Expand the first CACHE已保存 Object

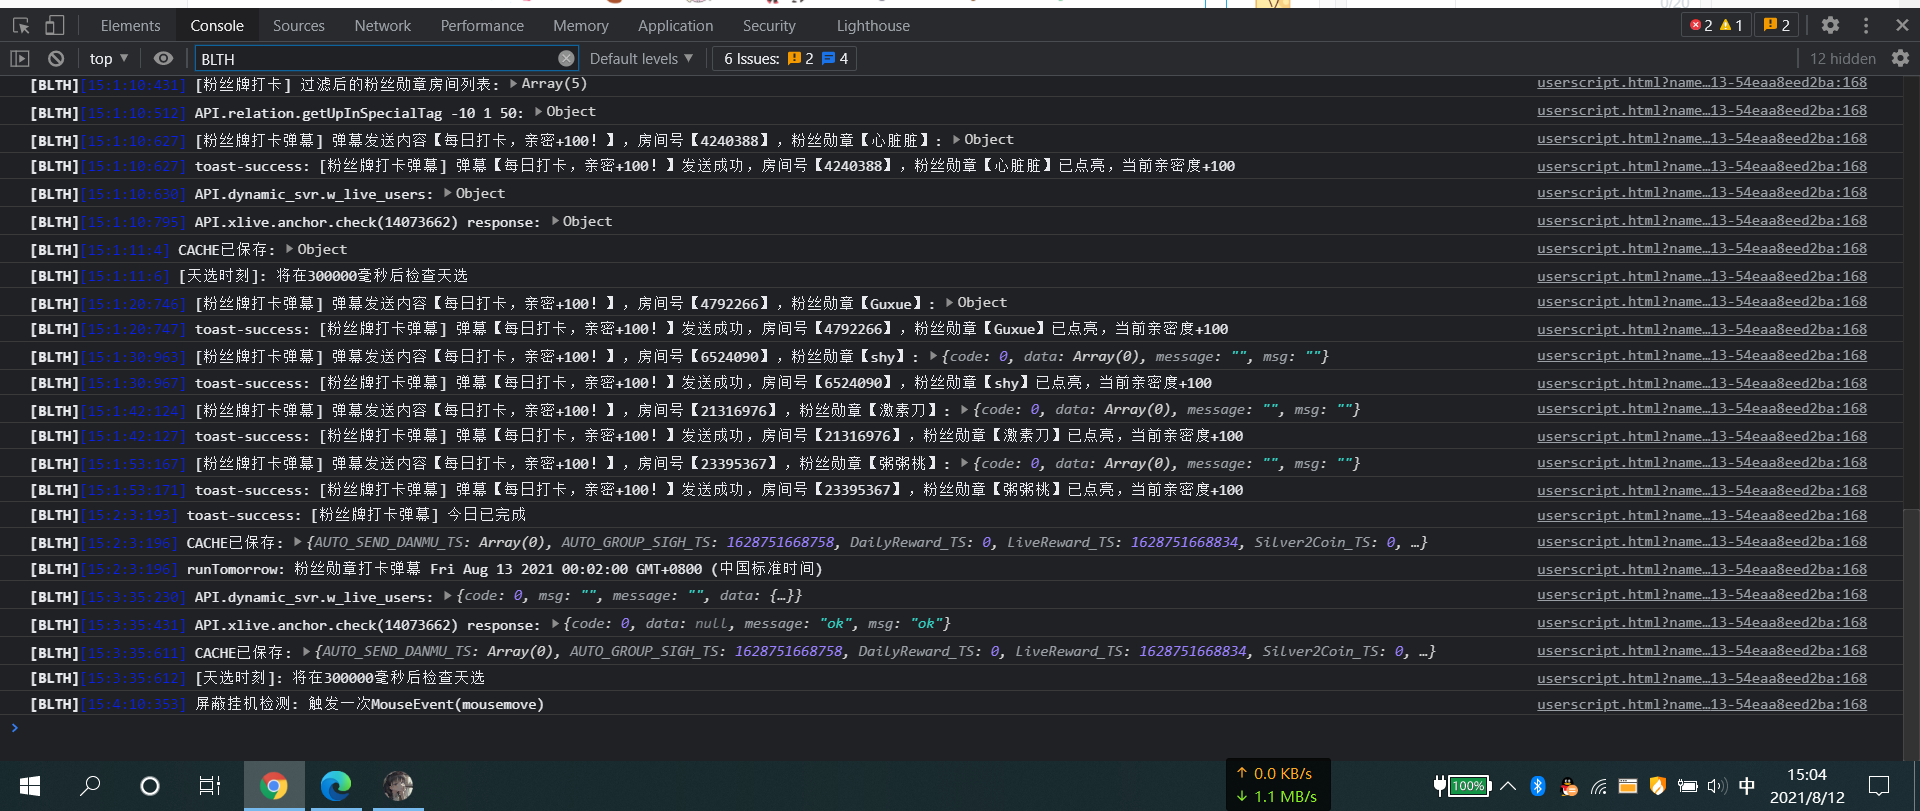[316, 250]
